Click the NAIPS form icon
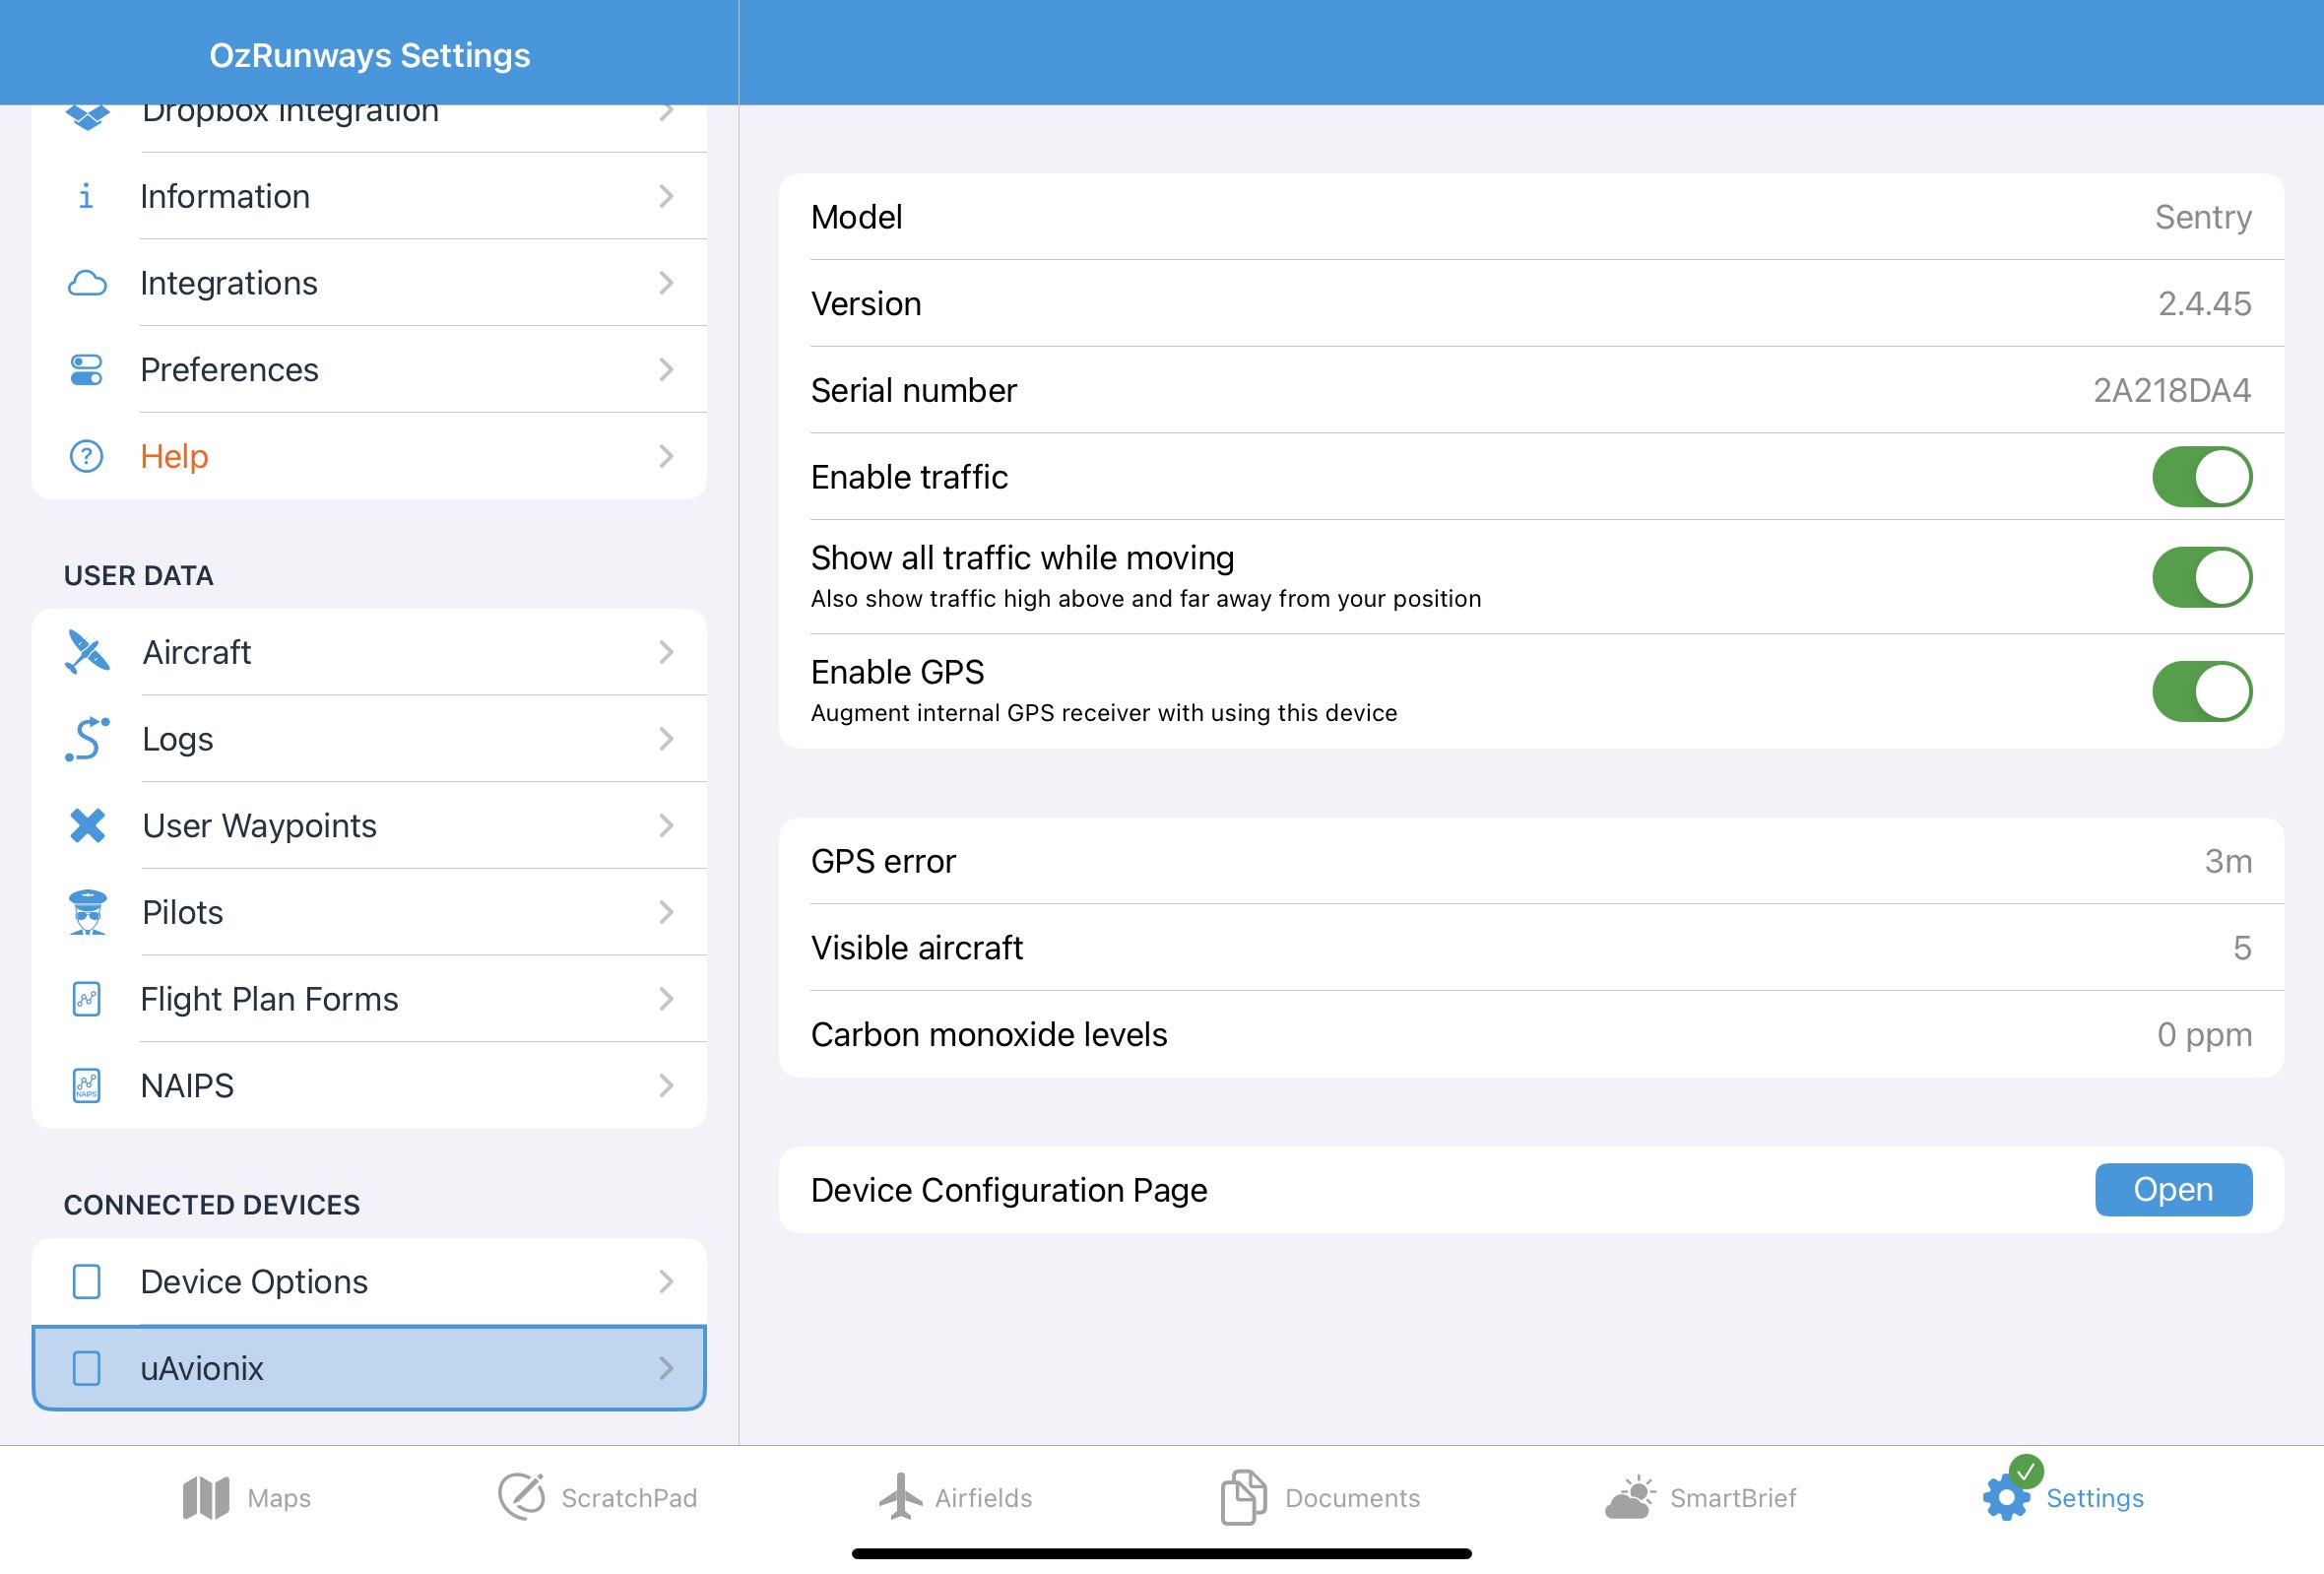This screenshot has width=2324, height=1574. pos(87,1085)
